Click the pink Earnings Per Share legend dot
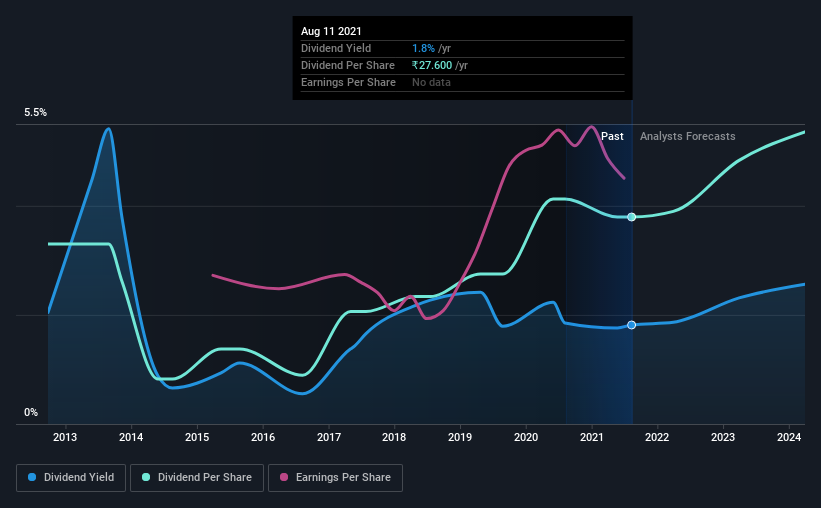 [284, 477]
